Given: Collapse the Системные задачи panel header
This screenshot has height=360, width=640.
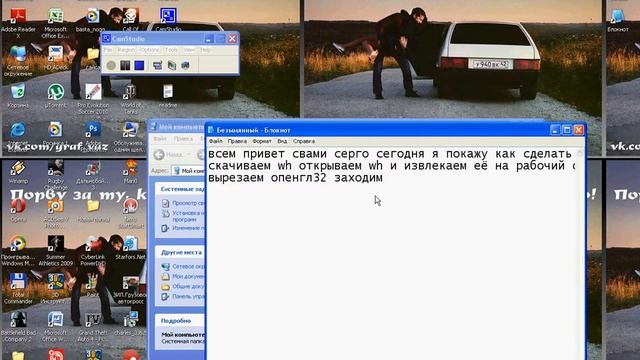Looking at the screenshot, I should tap(180, 189).
